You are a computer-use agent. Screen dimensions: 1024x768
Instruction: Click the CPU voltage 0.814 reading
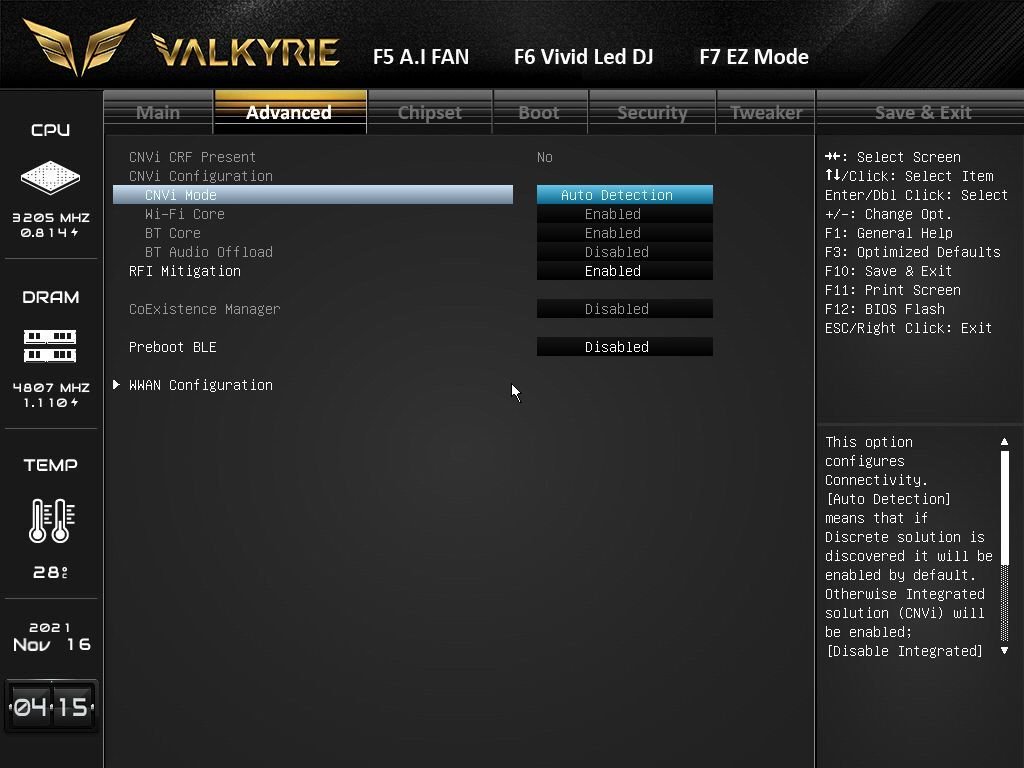coord(50,232)
